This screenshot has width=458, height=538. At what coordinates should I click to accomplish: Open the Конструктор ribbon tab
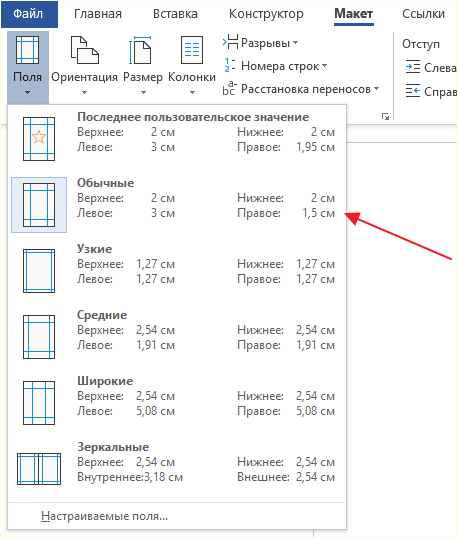(x=266, y=14)
